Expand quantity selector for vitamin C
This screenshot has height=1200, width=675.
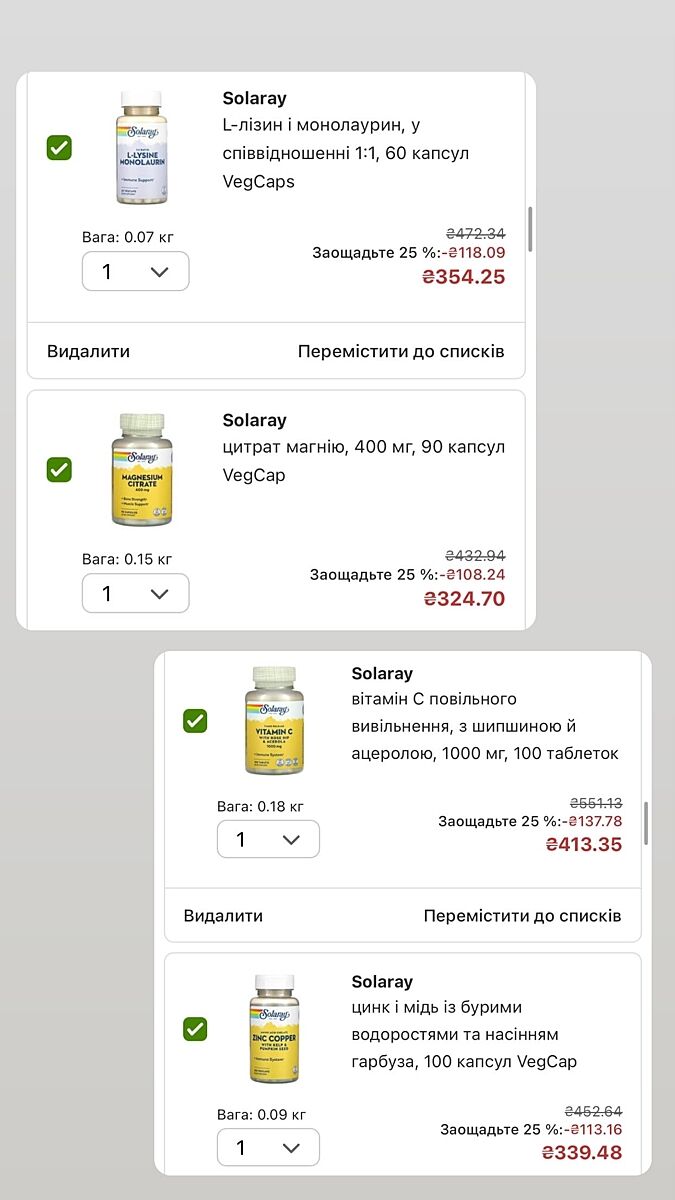click(268, 840)
